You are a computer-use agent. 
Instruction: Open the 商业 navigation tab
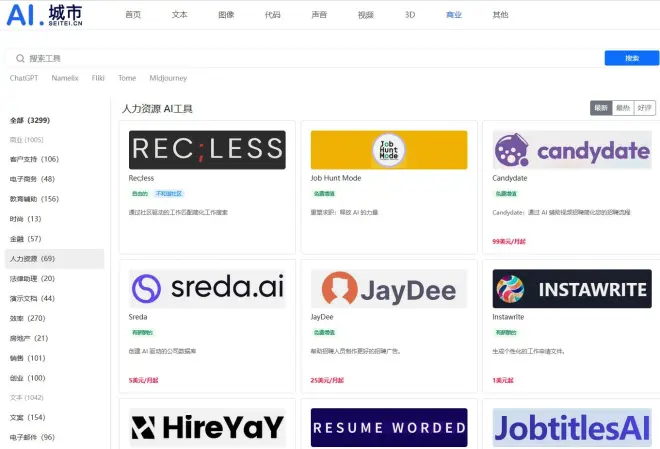[455, 15]
